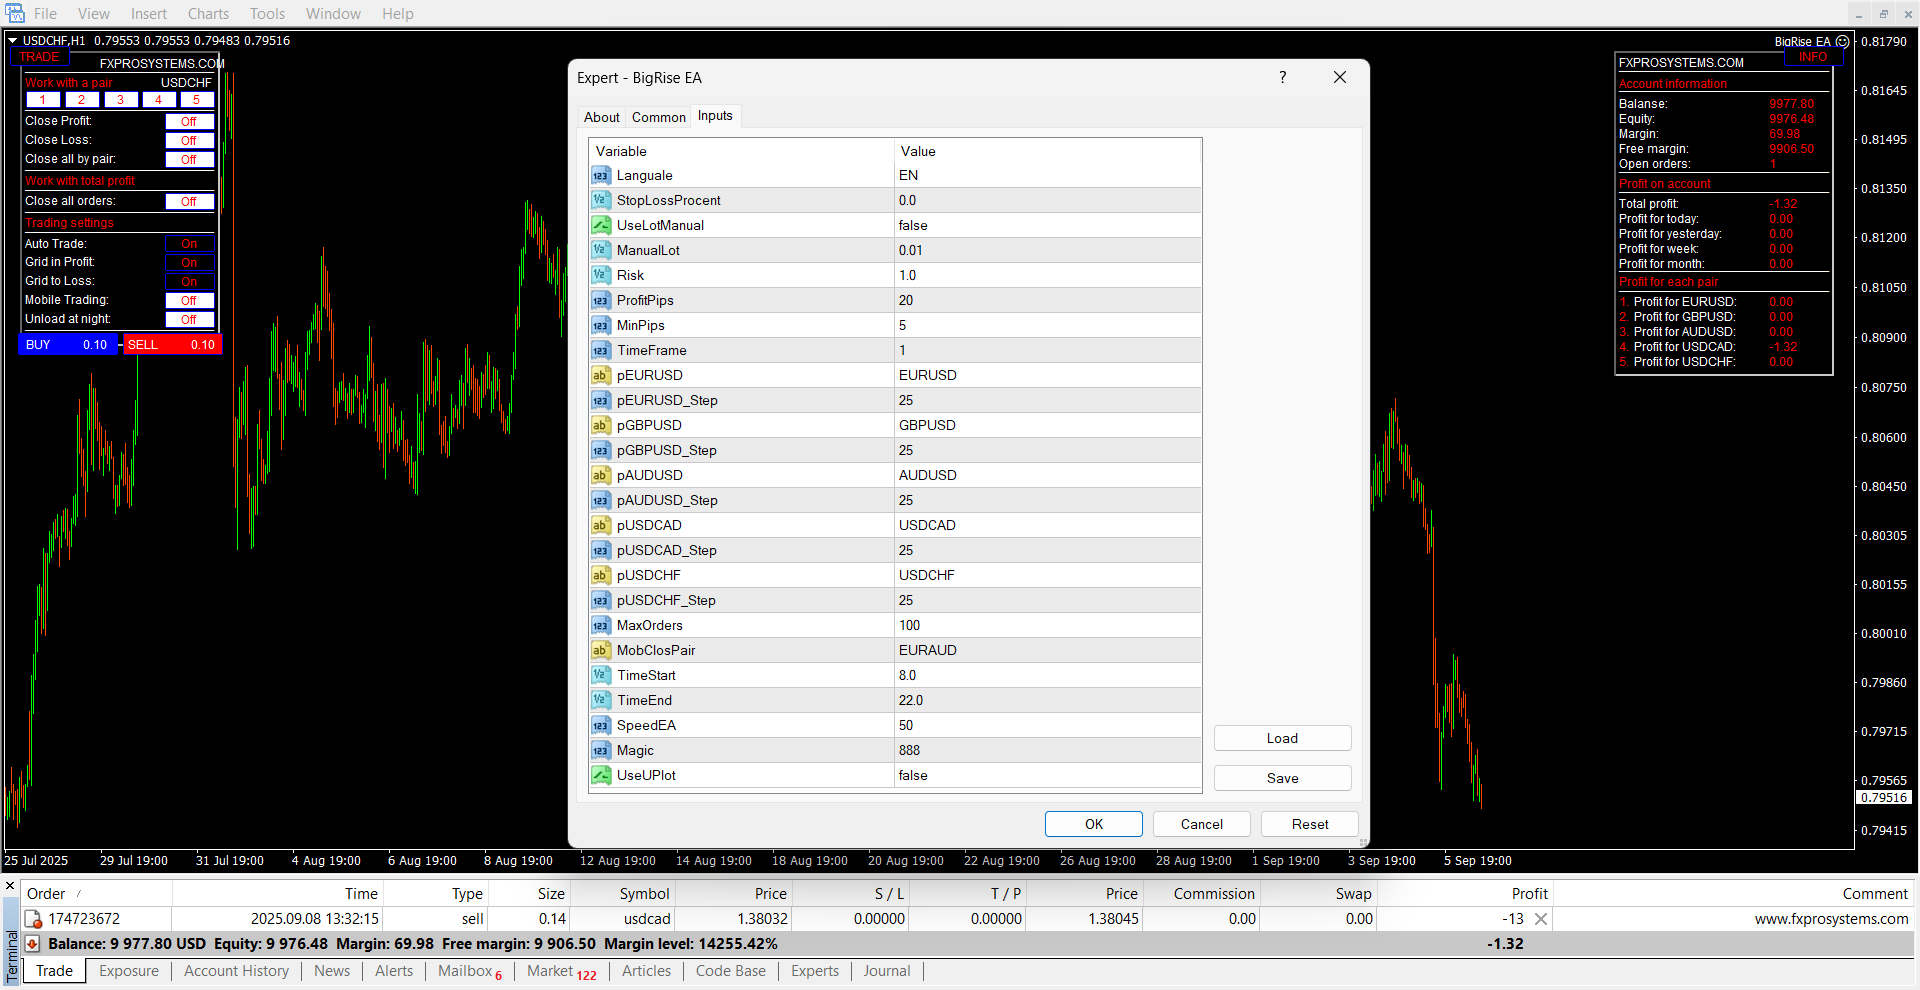Click the ProfitPips value field showing 20

coord(1046,301)
